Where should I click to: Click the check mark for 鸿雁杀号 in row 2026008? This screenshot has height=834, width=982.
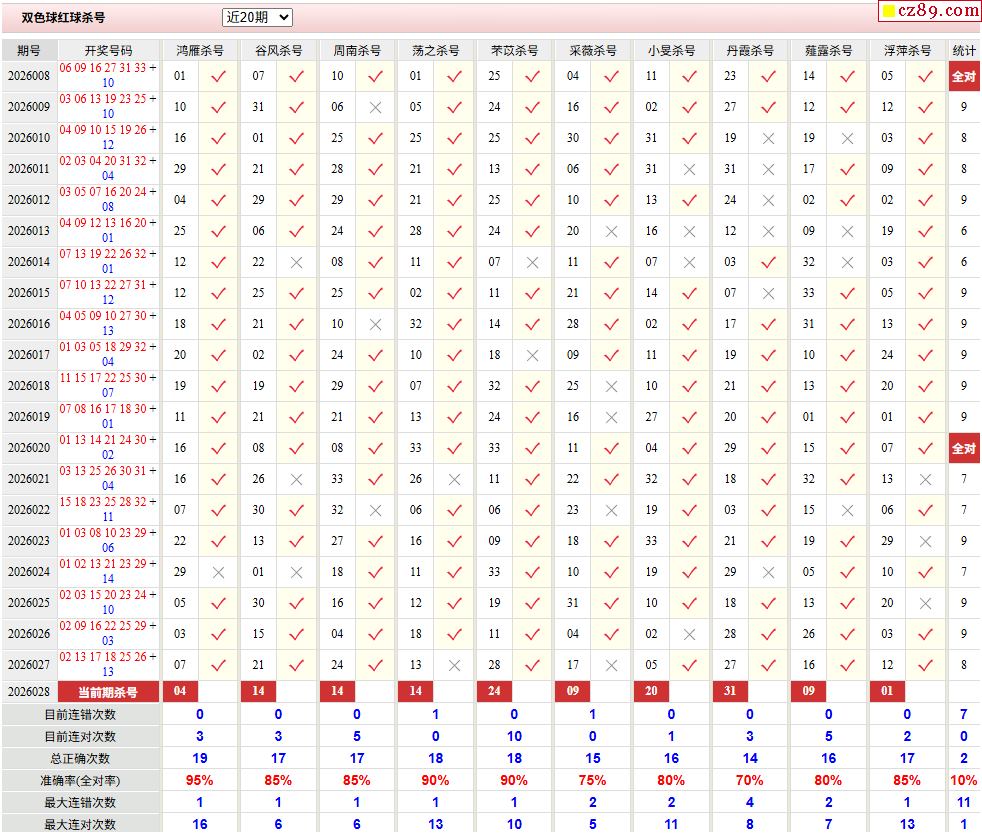(218, 76)
